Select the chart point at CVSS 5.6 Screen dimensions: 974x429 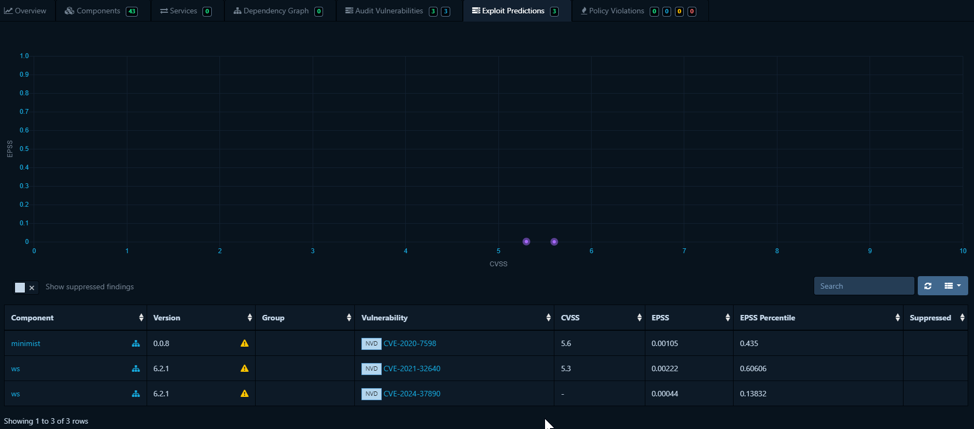click(554, 242)
